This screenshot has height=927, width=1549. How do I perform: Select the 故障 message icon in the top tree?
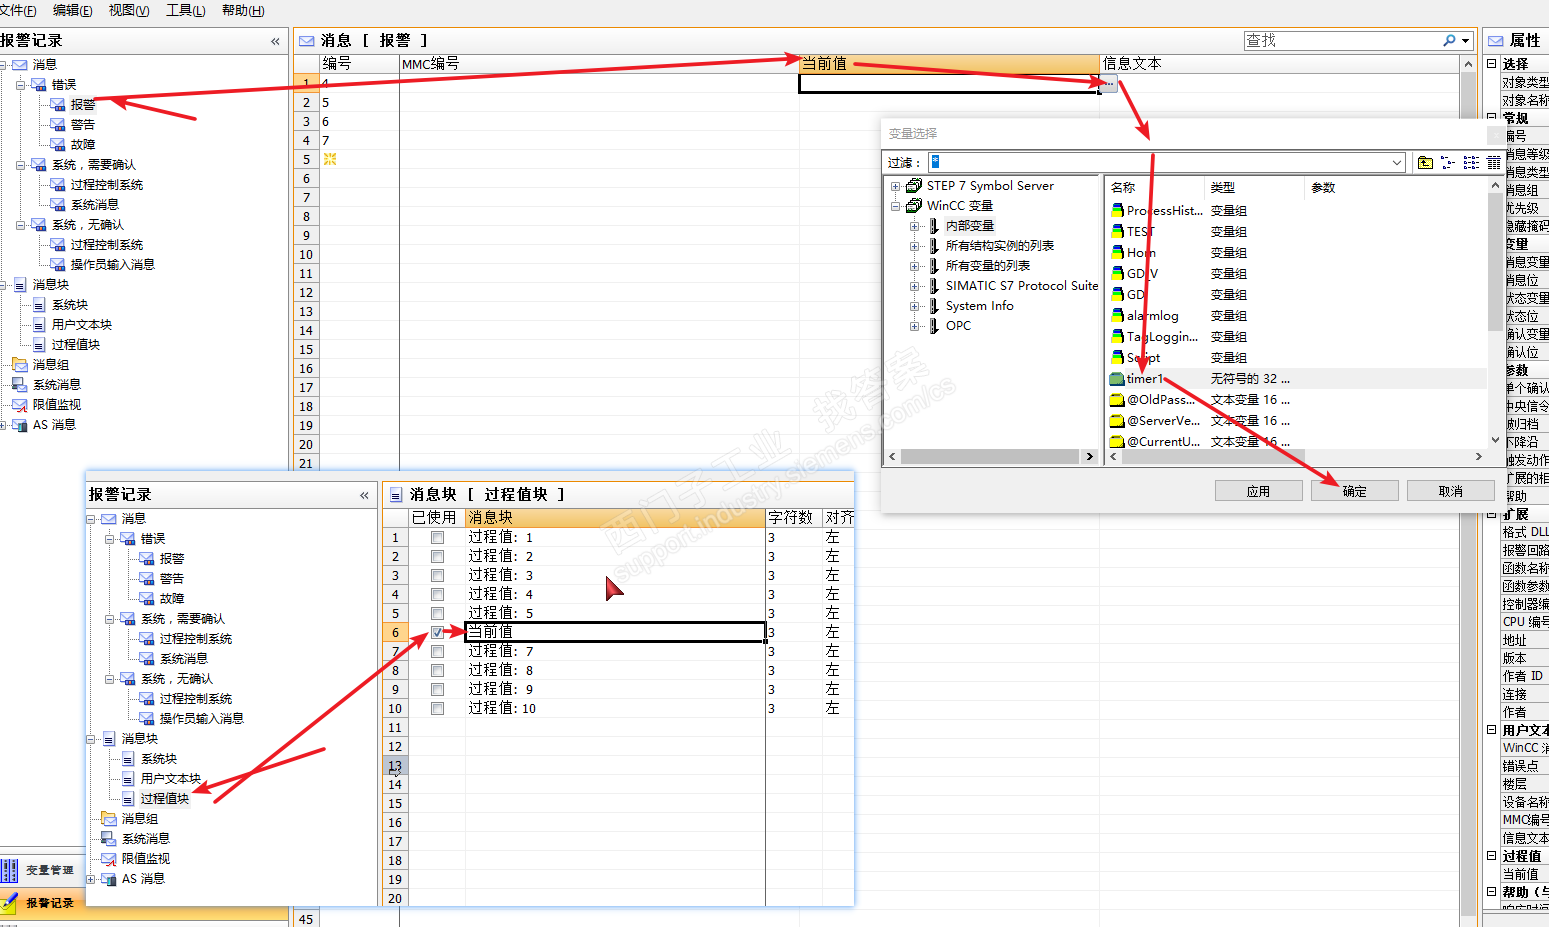pyautogui.click(x=58, y=145)
